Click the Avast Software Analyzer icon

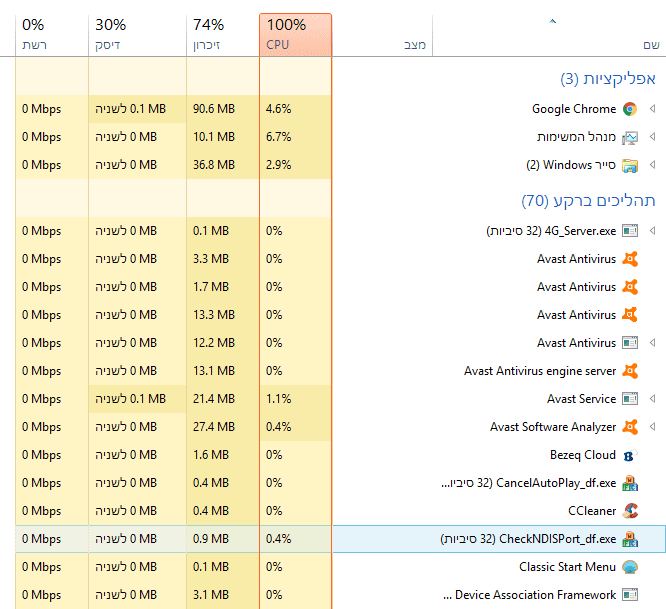pos(629,427)
